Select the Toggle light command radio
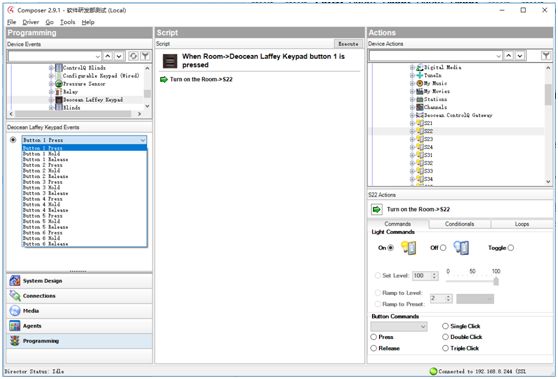This screenshot has height=379, width=558. [x=511, y=248]
